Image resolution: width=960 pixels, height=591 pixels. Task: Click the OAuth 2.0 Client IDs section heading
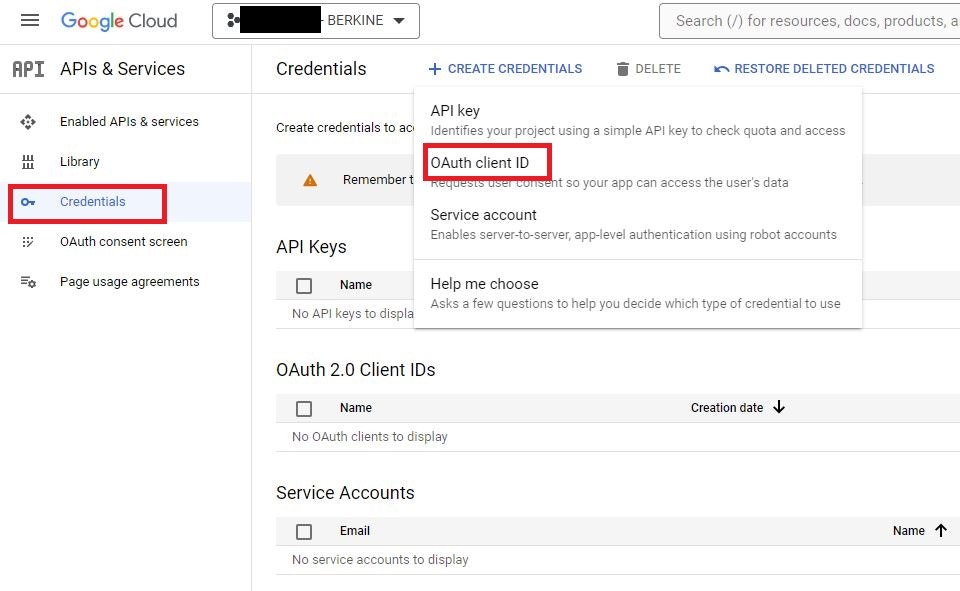pyautogui.click(x=356, y=370)
